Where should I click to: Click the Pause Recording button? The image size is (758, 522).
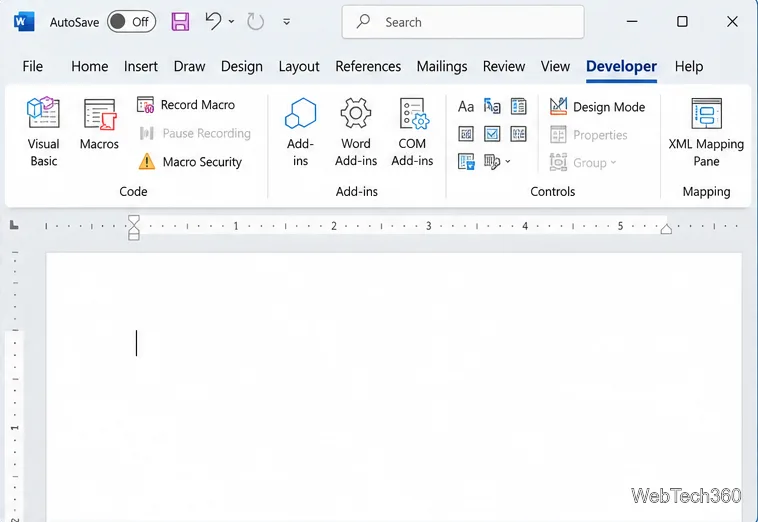coord(195,133)
